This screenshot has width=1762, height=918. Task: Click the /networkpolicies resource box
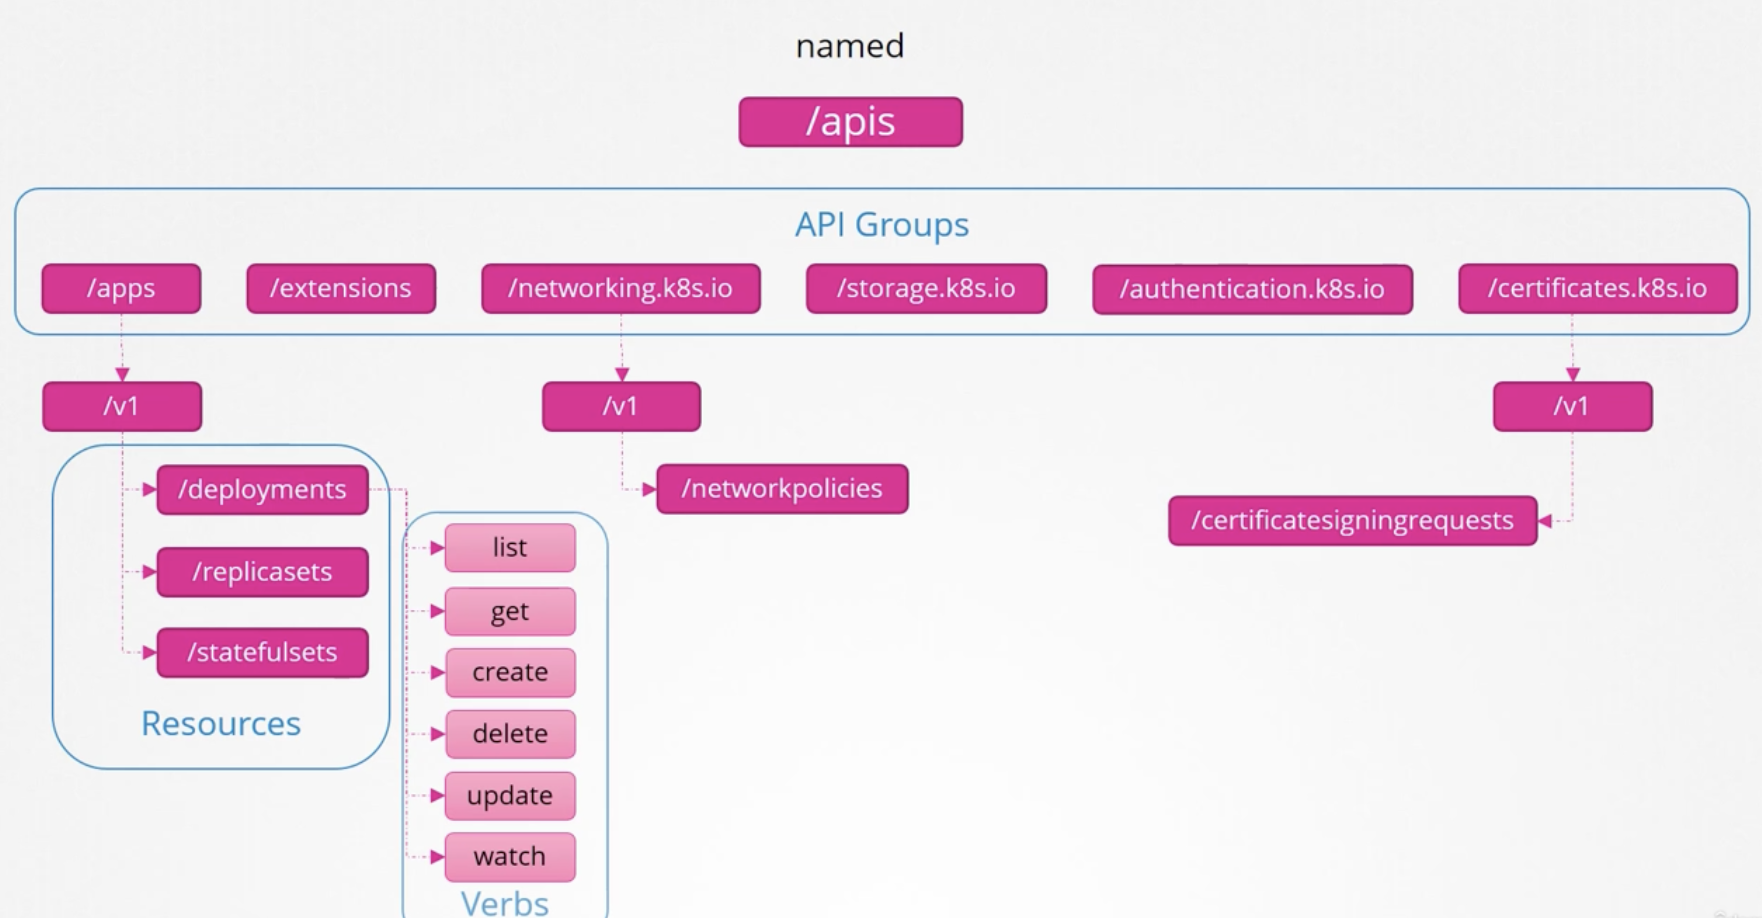(x=782, y=489)
